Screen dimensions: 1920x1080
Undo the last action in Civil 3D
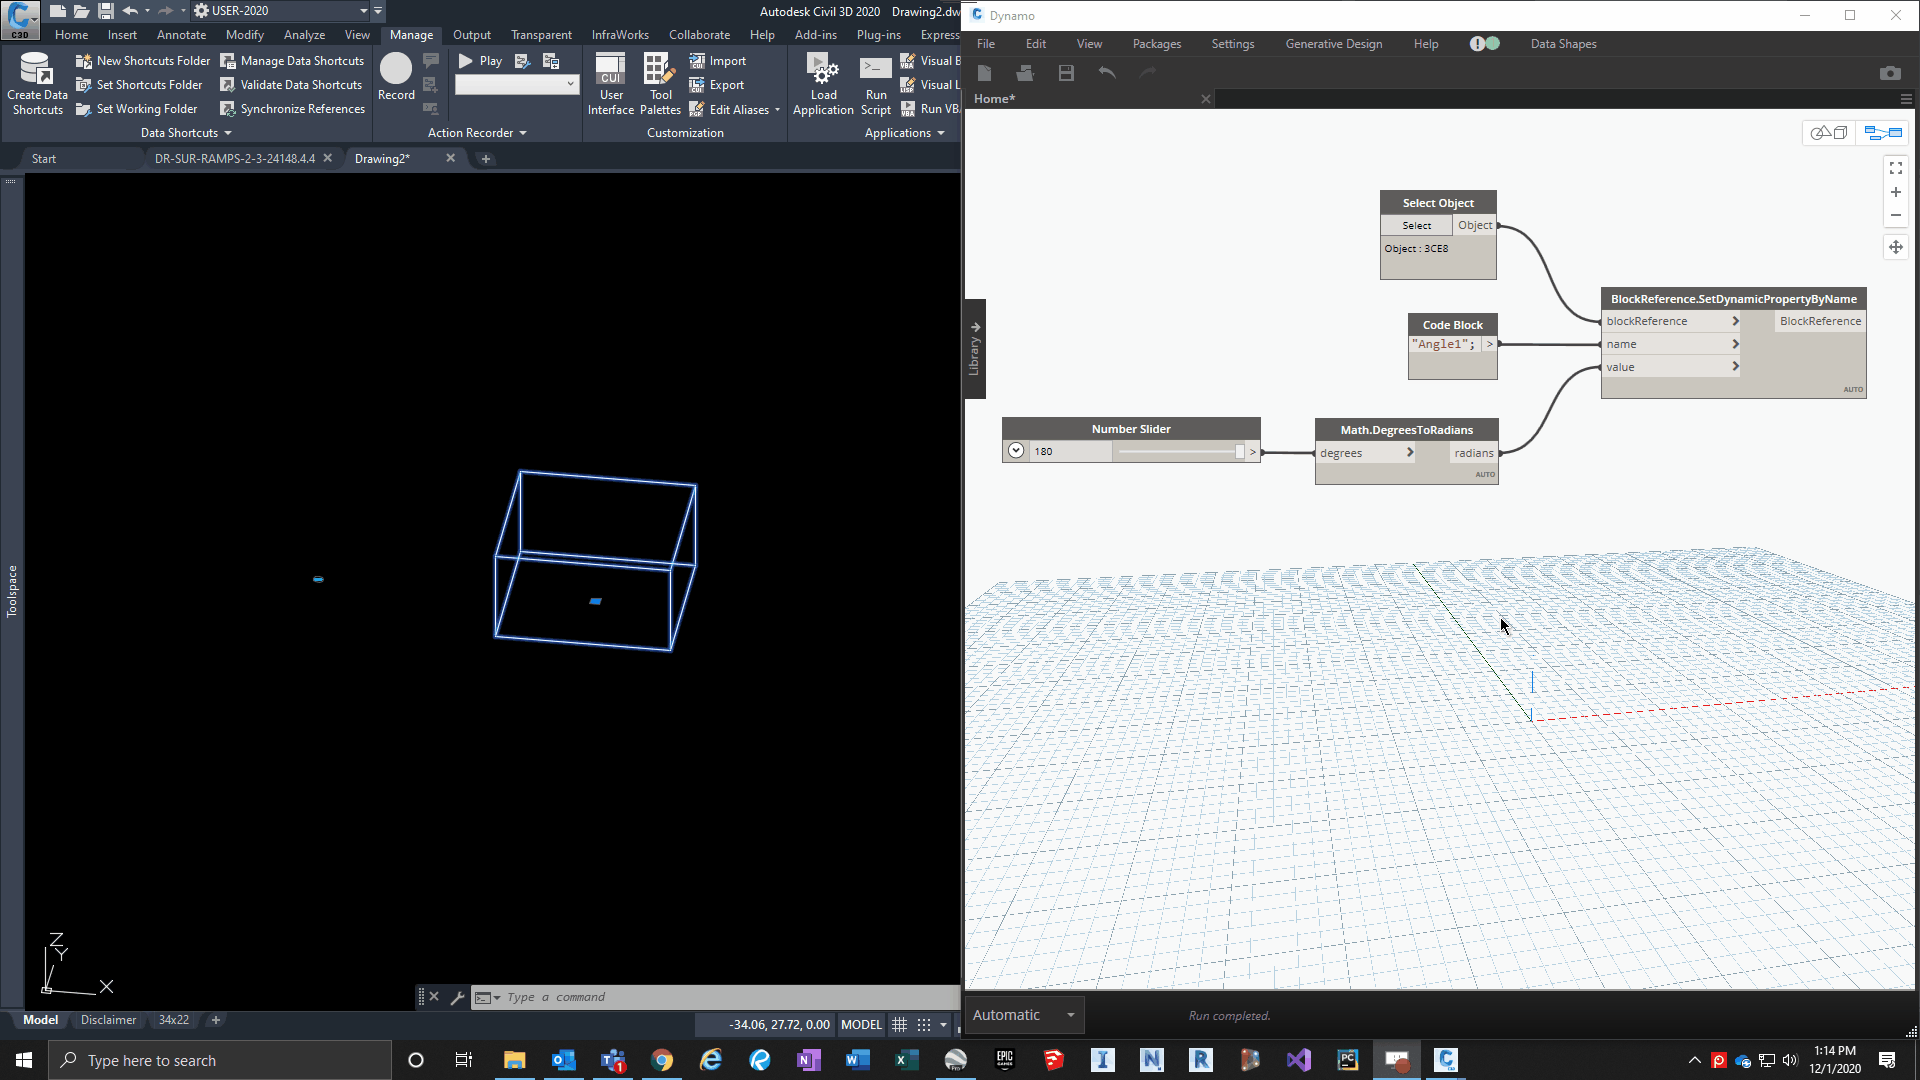coord(130,11)
